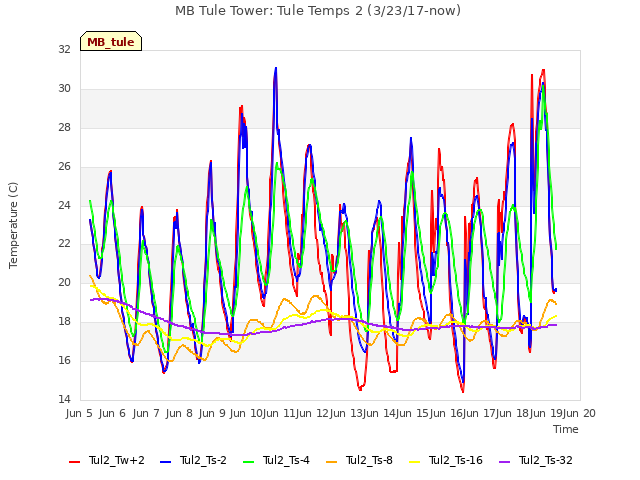This screenshot has width=640, height=480.
Task: Click the Temperature (C) axis label
Action: pos(13,225)
